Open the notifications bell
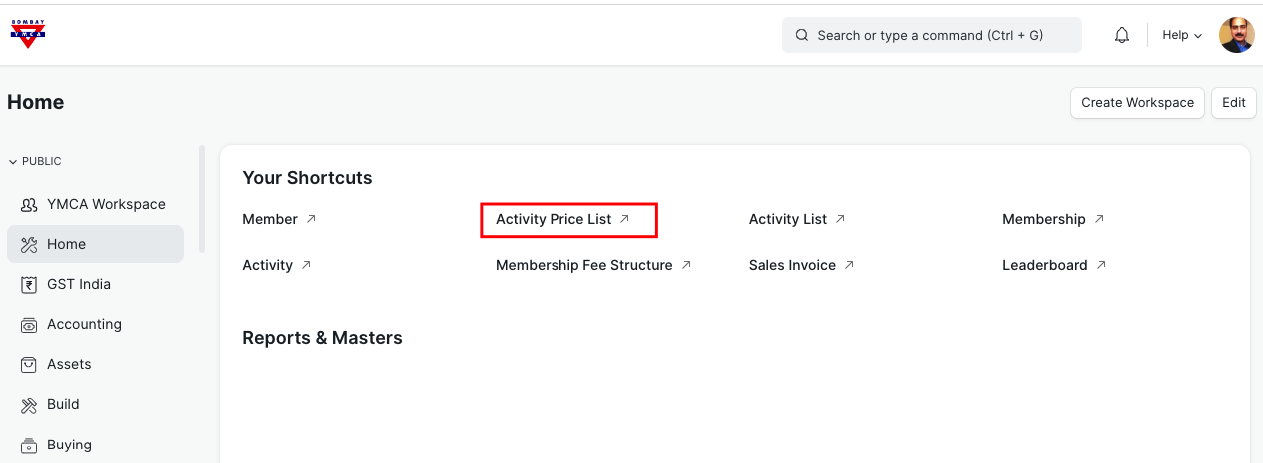Screen dimensions: 1263x463 (x=1122, y=35)
